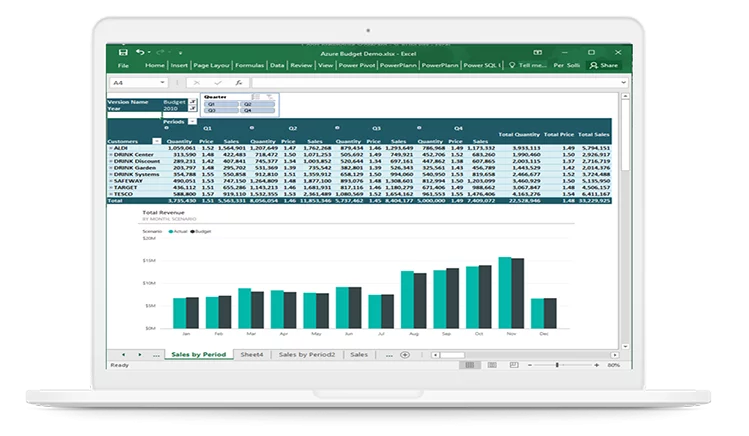Collapse the Q1 column group
This screenshot has width=749, height=436.
click(167, 128)
